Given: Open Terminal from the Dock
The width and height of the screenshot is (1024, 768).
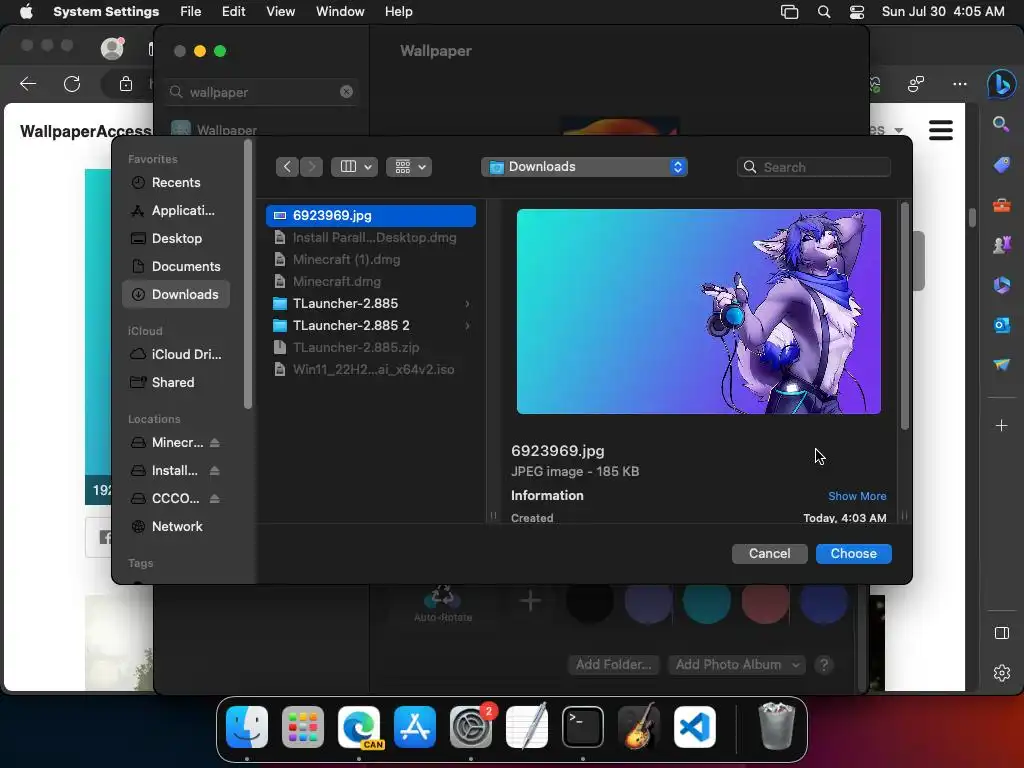Looking at the screenshot, I should [583, 726].
